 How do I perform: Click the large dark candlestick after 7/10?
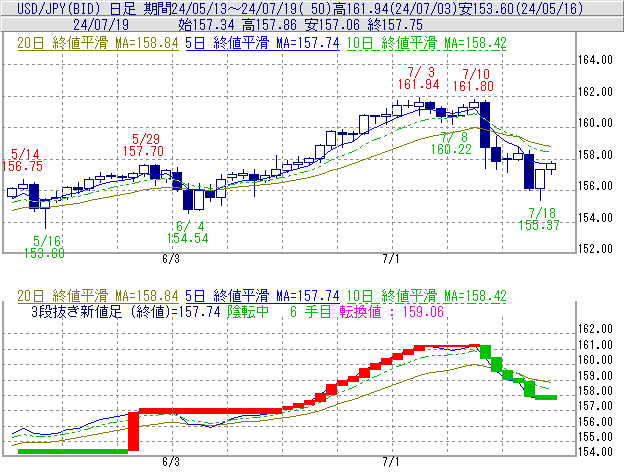click(x=485, y=125)
